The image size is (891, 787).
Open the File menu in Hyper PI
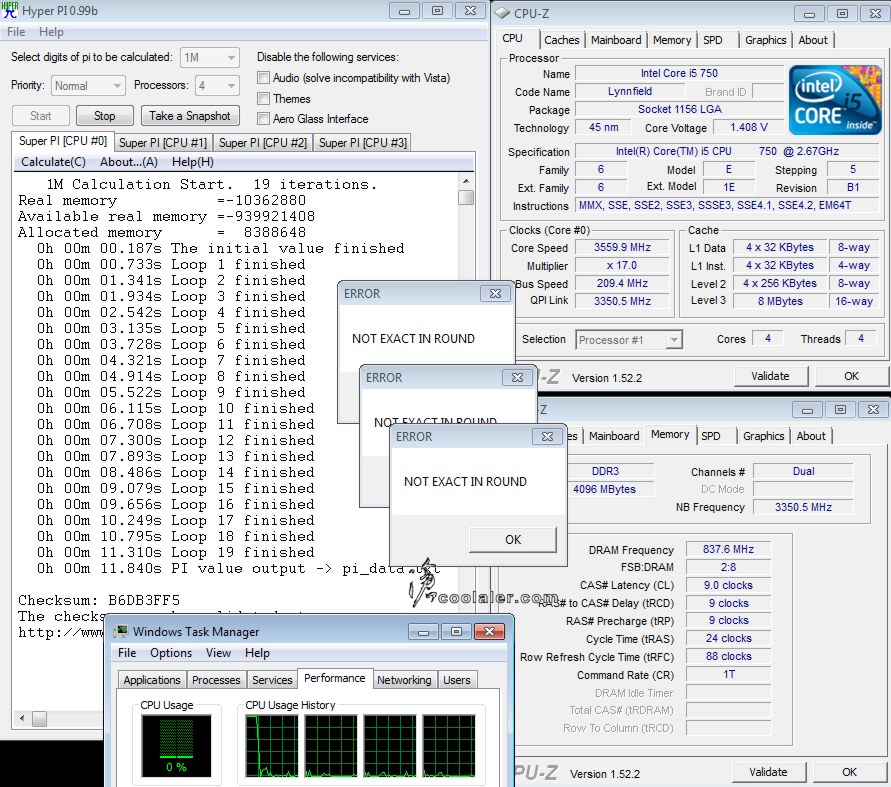(16, 32)
